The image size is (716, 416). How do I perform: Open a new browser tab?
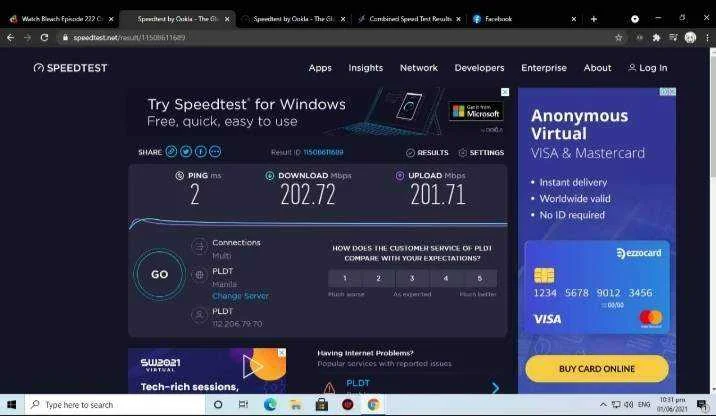click(x=594, y=19)
